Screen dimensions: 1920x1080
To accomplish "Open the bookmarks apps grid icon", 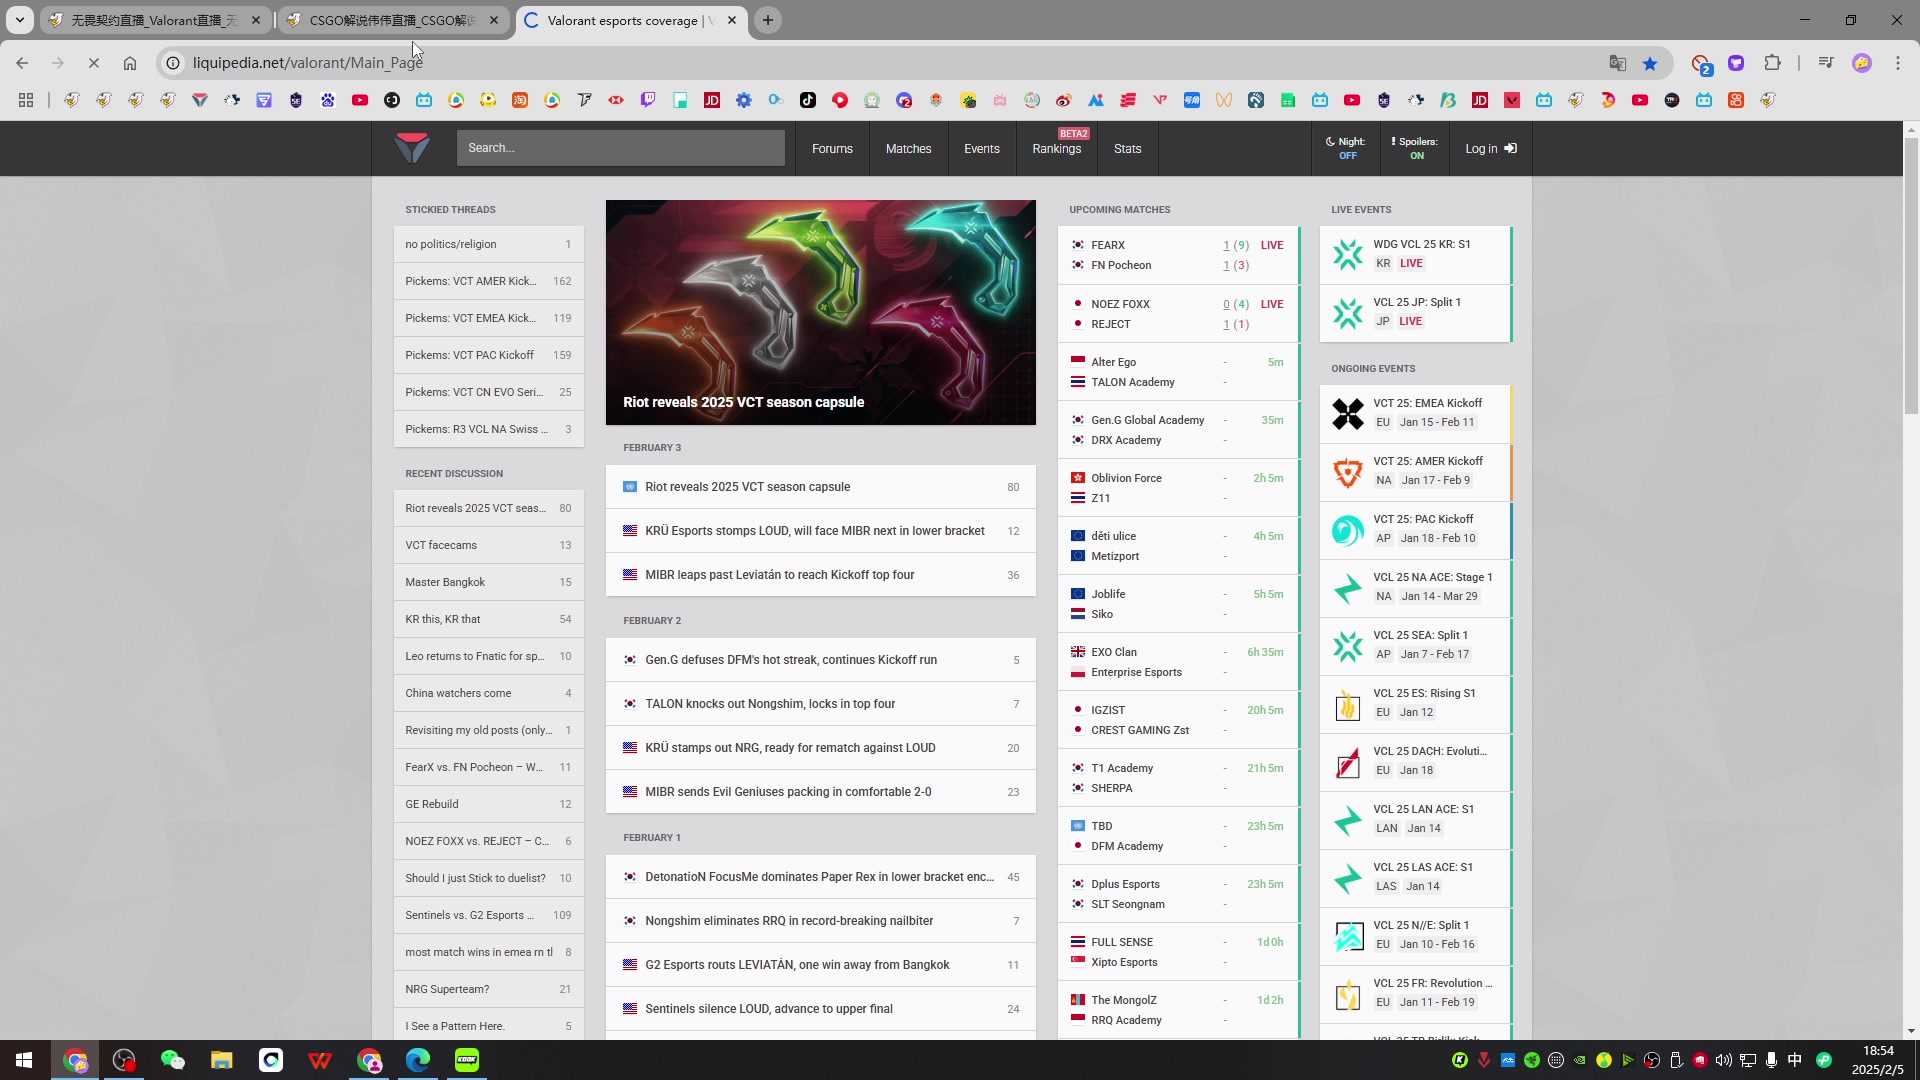I will pos(26,100).
